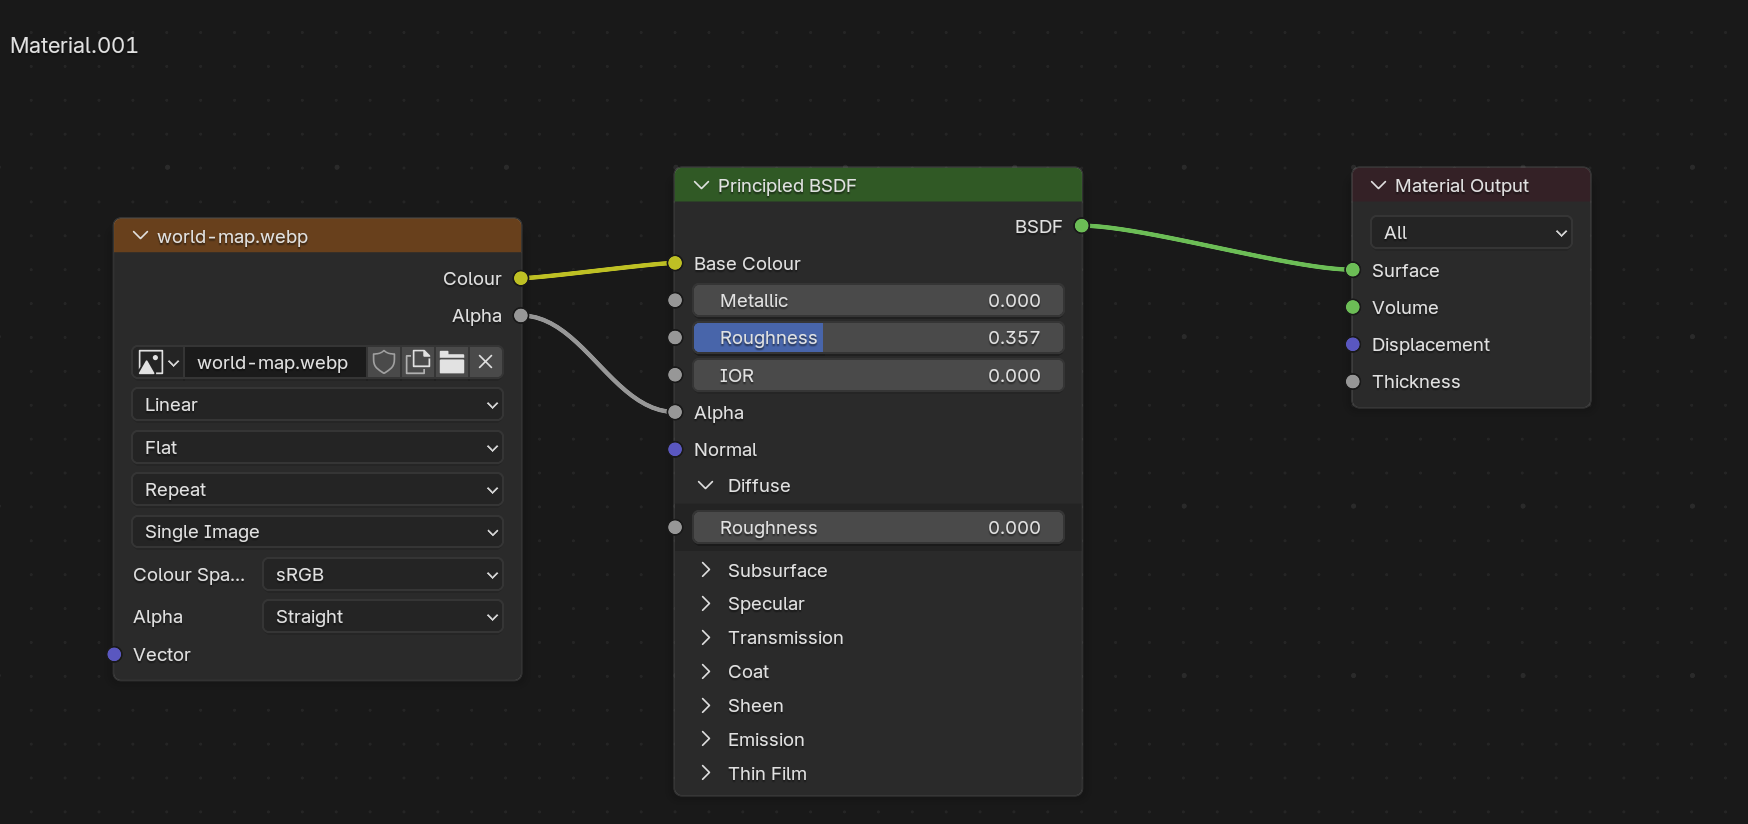Click the world-map.webp image name field
The image size is (1748, 824).
coord(273,362)
